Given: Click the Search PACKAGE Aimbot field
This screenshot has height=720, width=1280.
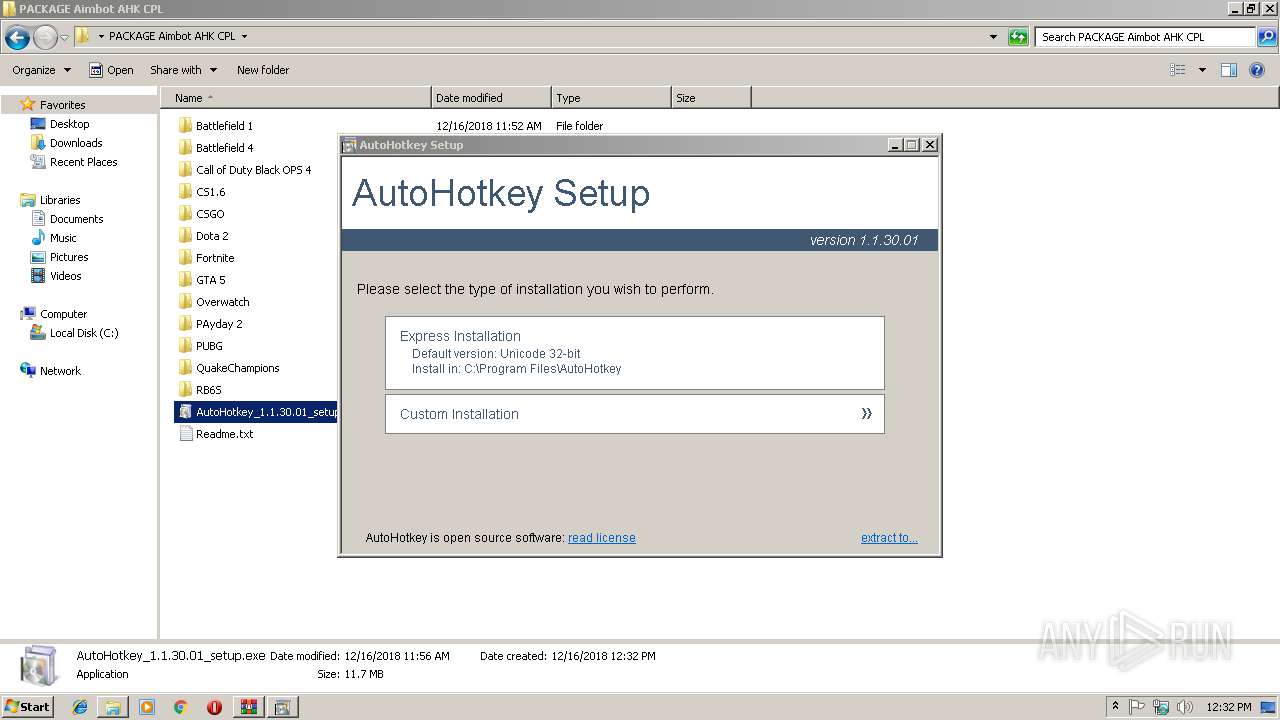Looking at the screenshot, I should [1145, 37].
